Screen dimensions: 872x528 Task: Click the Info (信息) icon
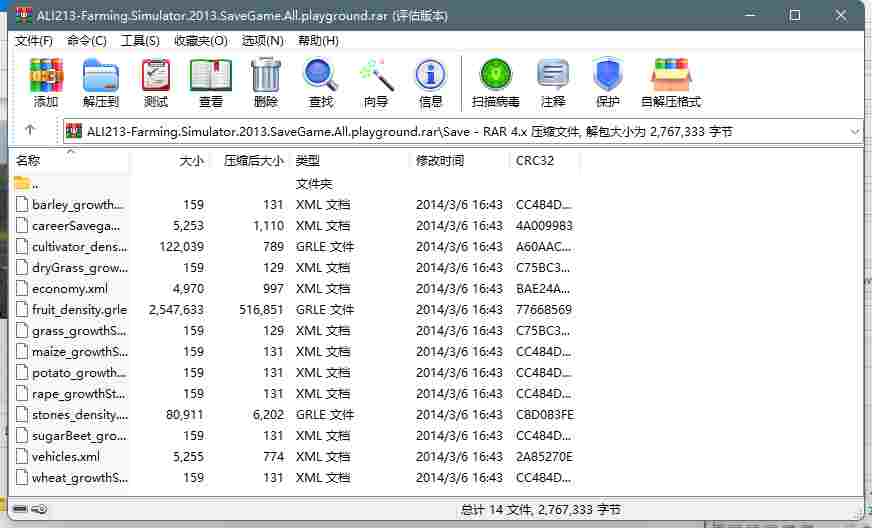430,76
